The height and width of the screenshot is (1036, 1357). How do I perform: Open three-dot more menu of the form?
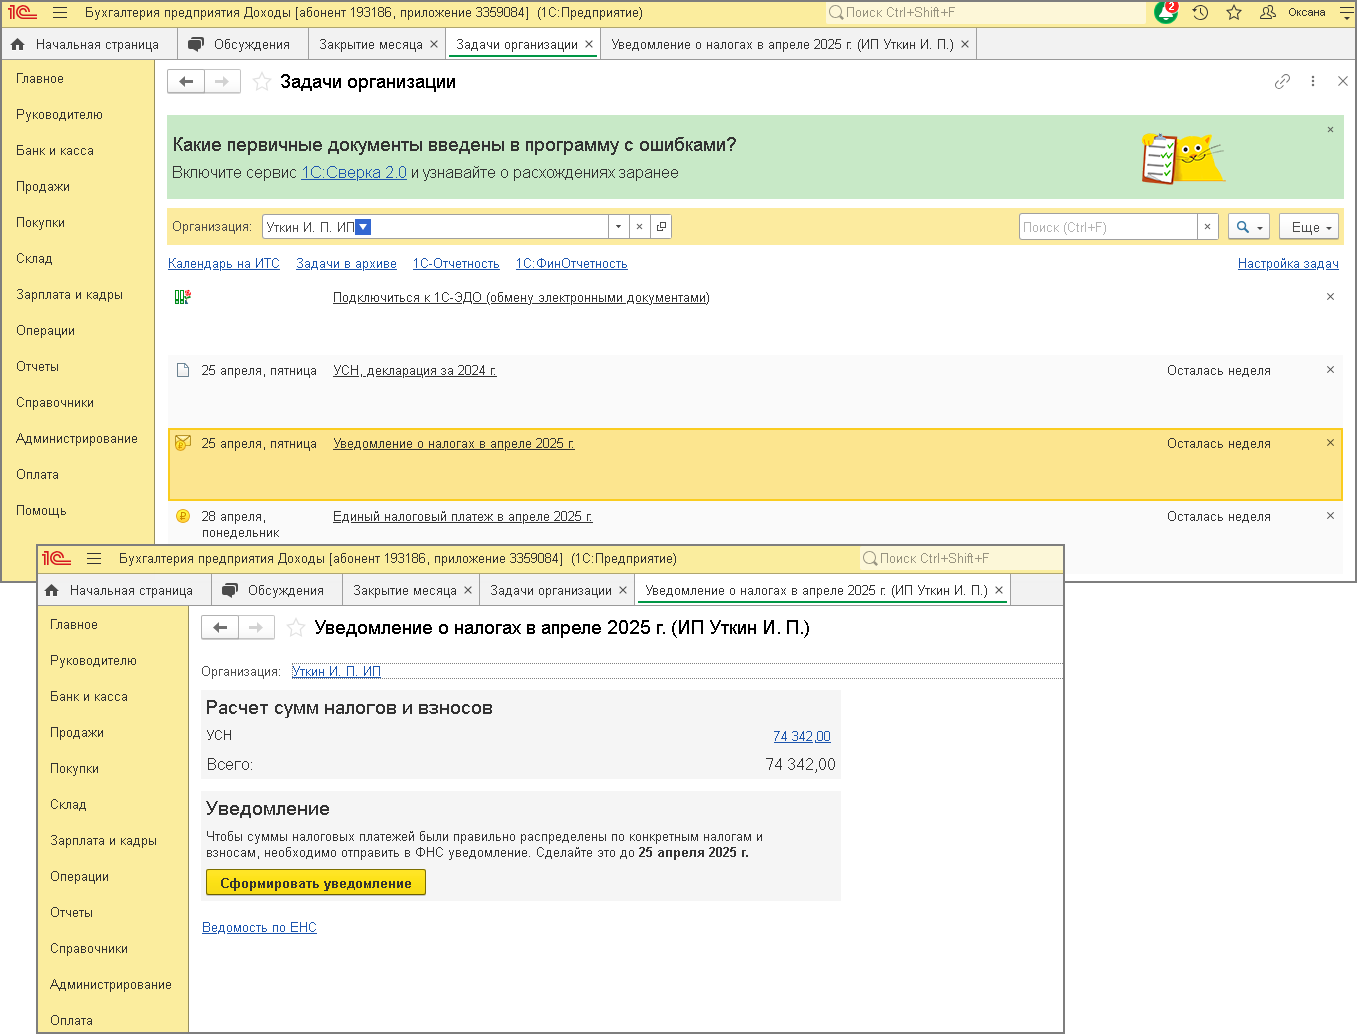(1313, 82)
